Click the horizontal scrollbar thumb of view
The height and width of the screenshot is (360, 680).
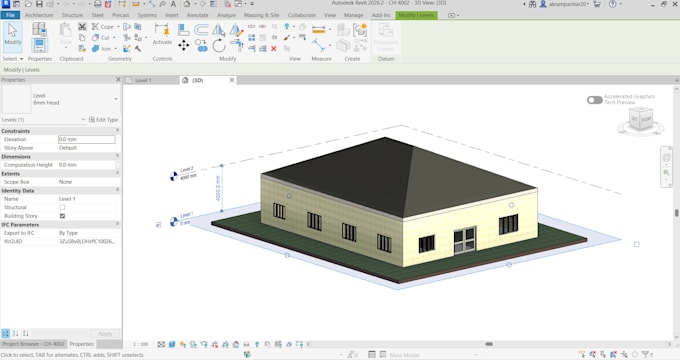489,344
